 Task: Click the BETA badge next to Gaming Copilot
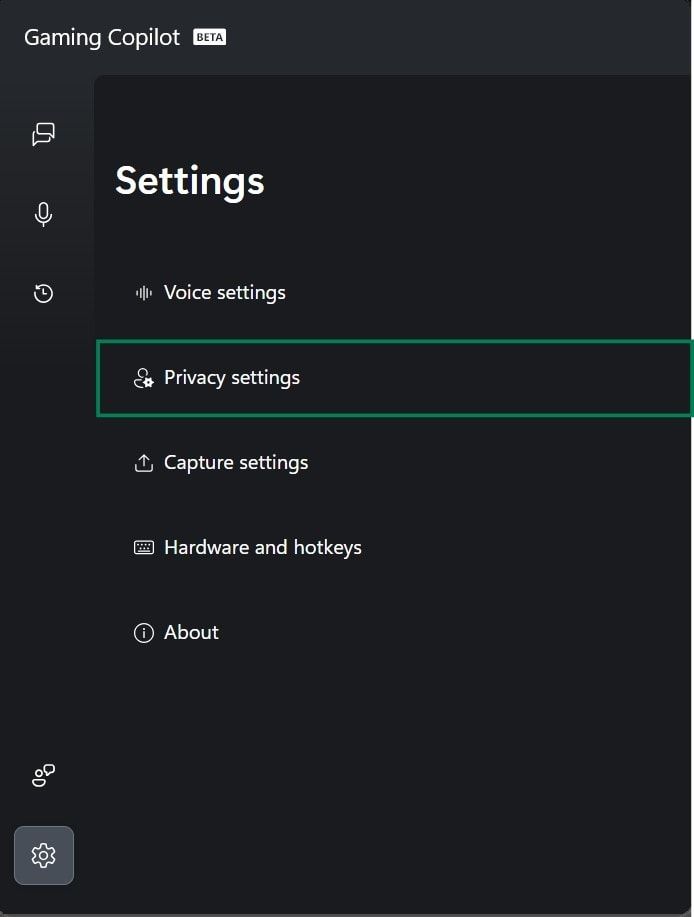(209, 37)
